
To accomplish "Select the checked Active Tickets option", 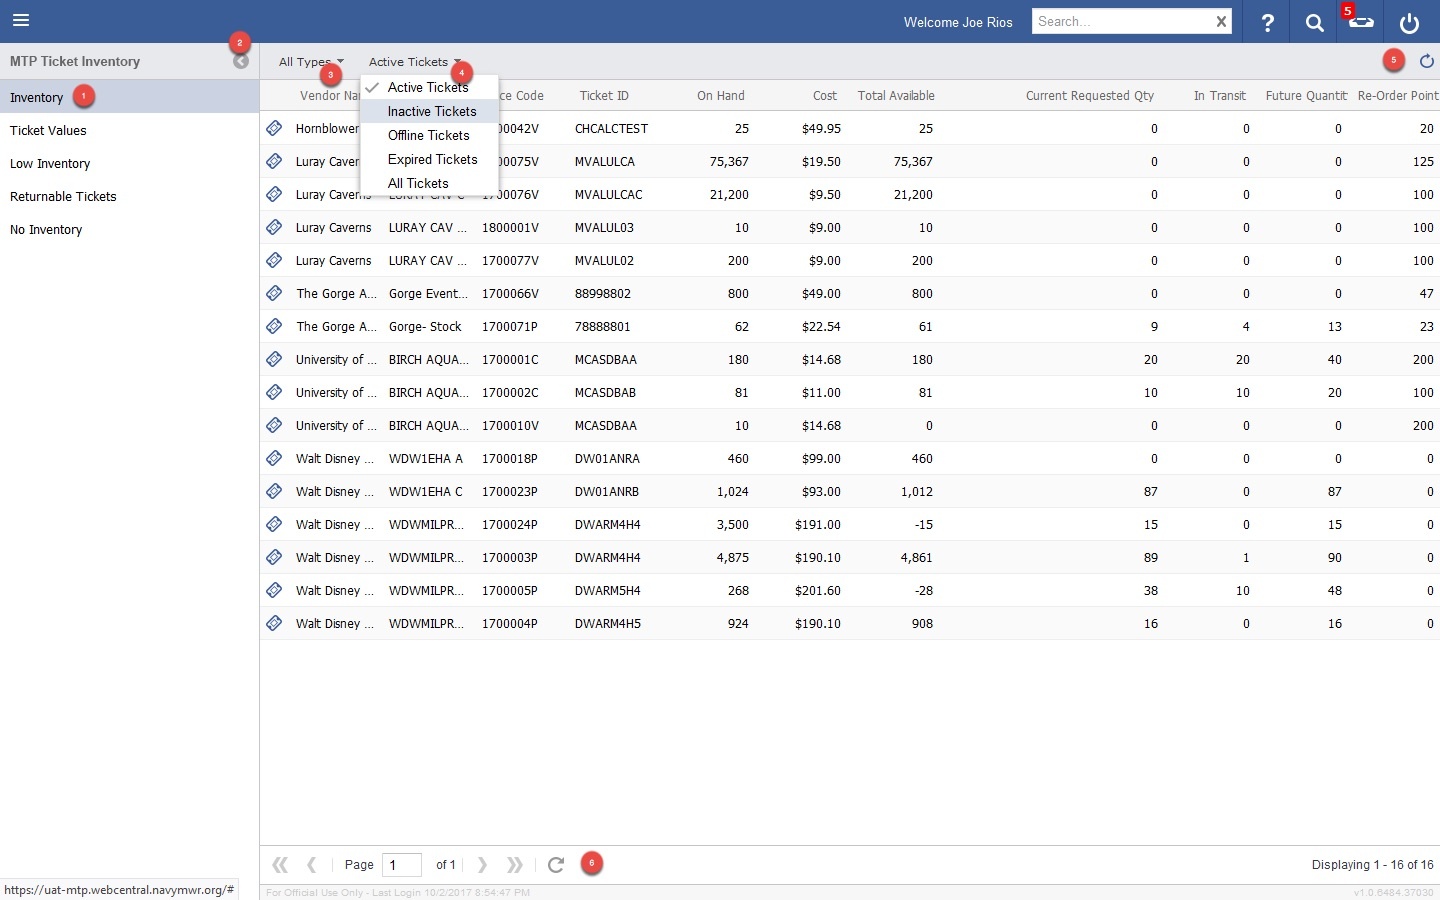I will pos(428,88).
